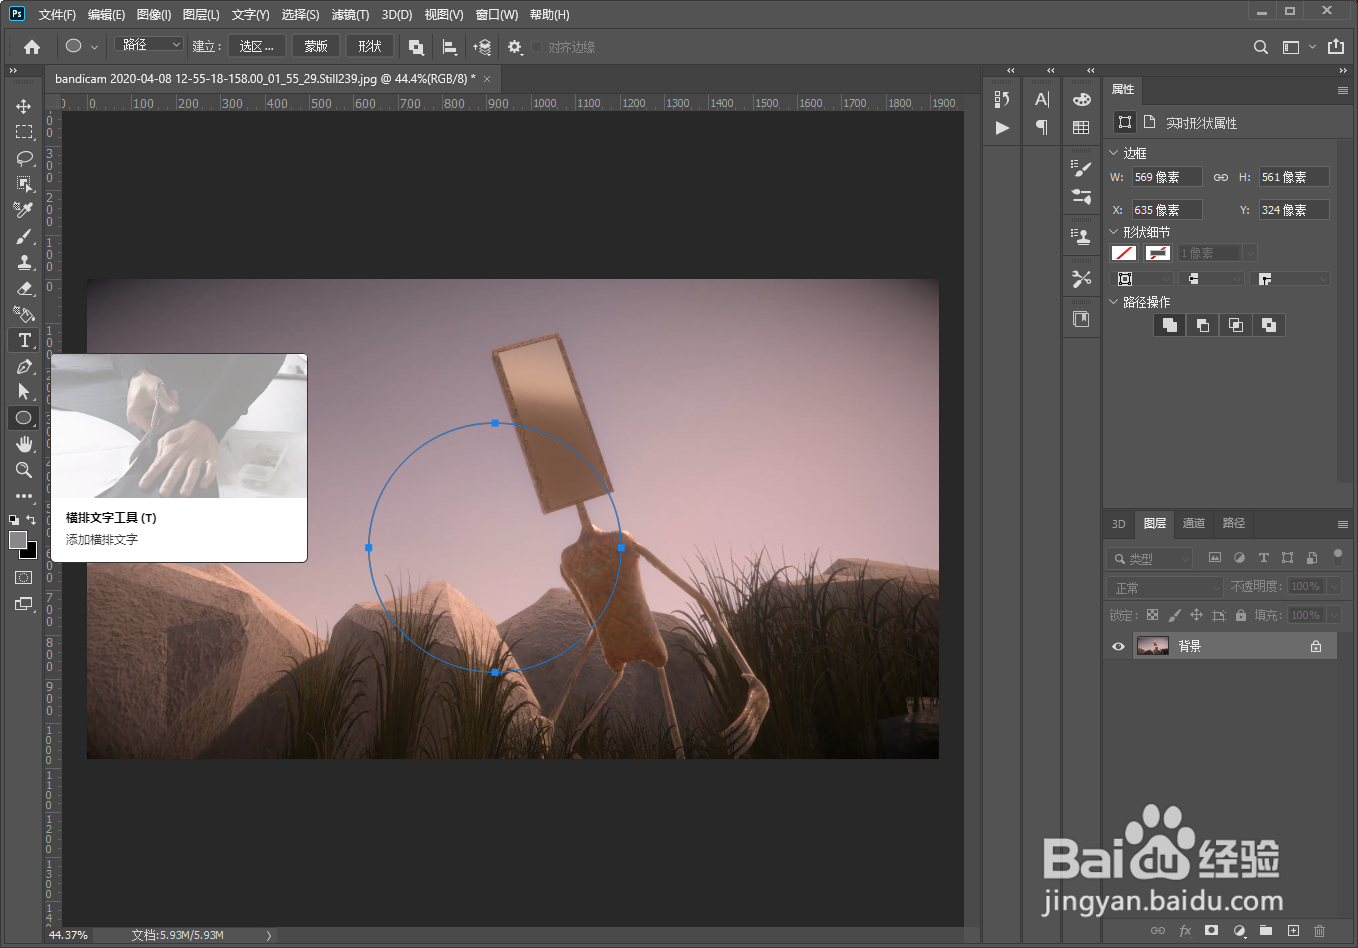Open the 图像(I) menu
1358x948 pixels.
154,15
